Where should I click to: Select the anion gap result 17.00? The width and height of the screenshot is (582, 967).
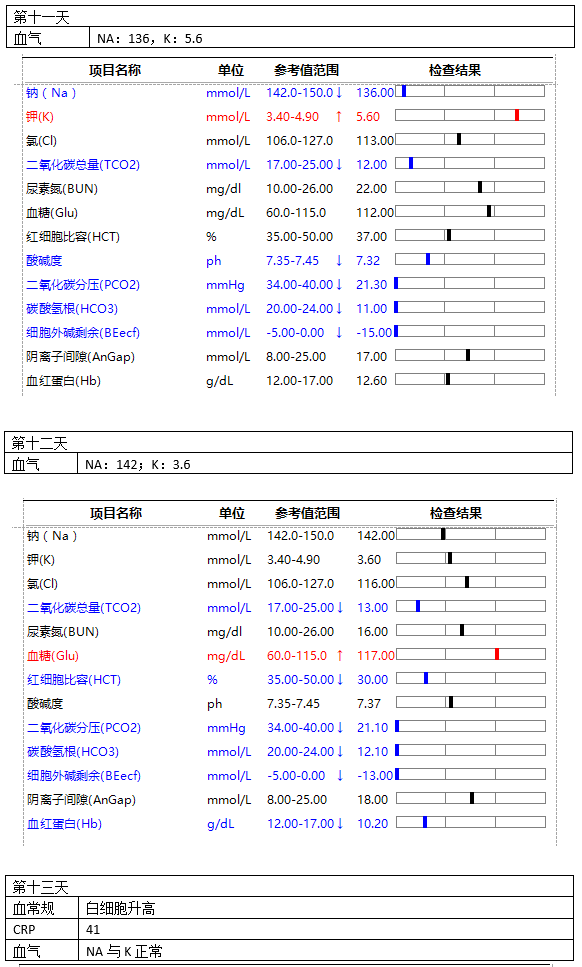tap(372, 357)
